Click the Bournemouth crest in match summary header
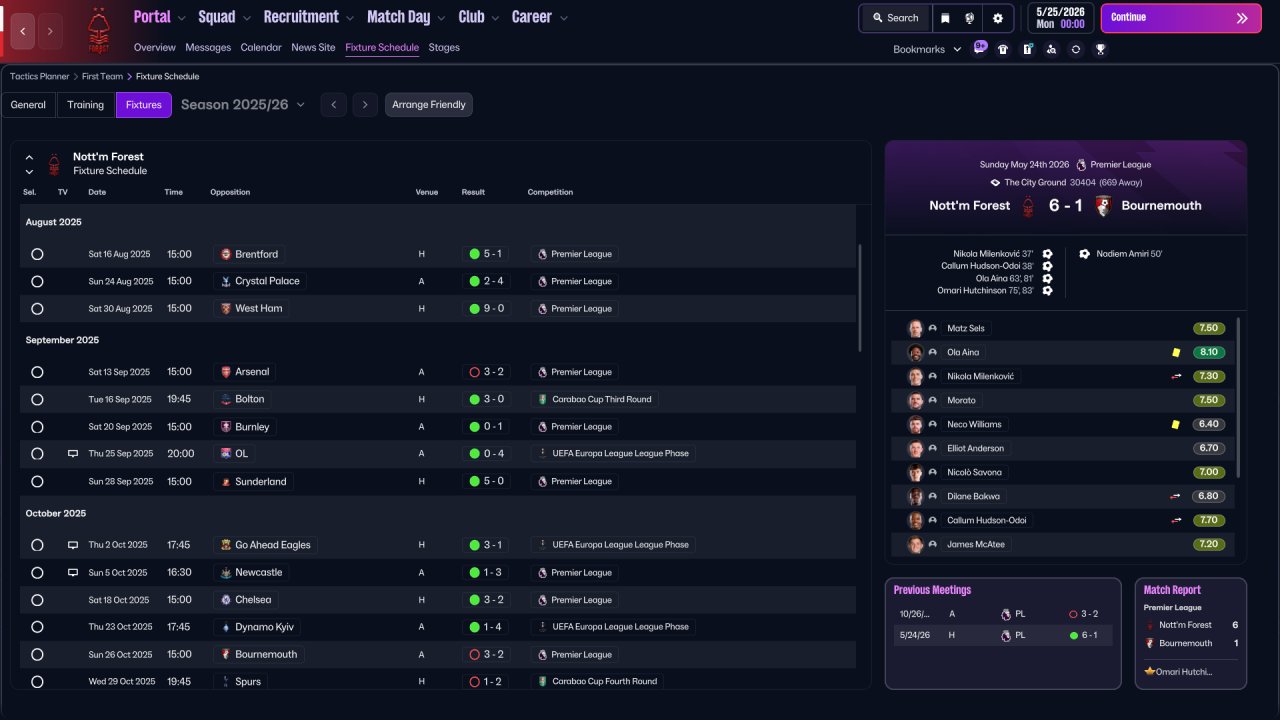Viewport: 1280px width, 720px height. [1104, 206]
